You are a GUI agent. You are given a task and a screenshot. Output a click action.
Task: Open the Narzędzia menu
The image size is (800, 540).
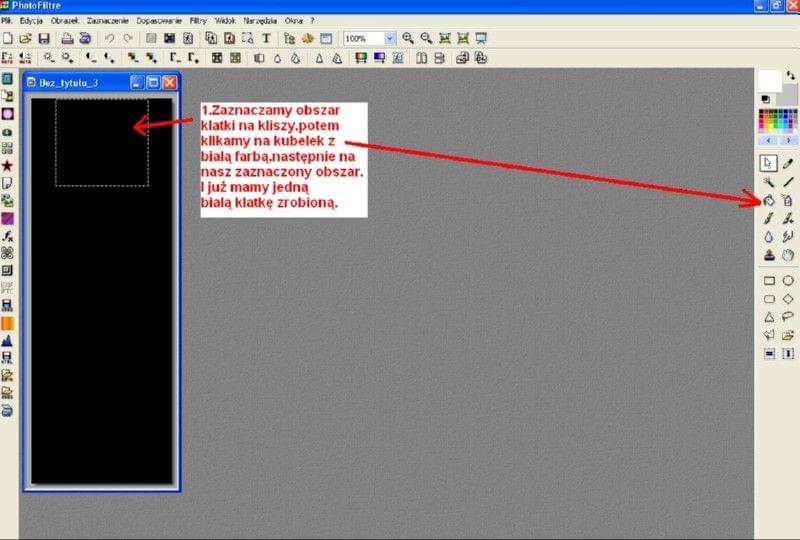(260, 21)
